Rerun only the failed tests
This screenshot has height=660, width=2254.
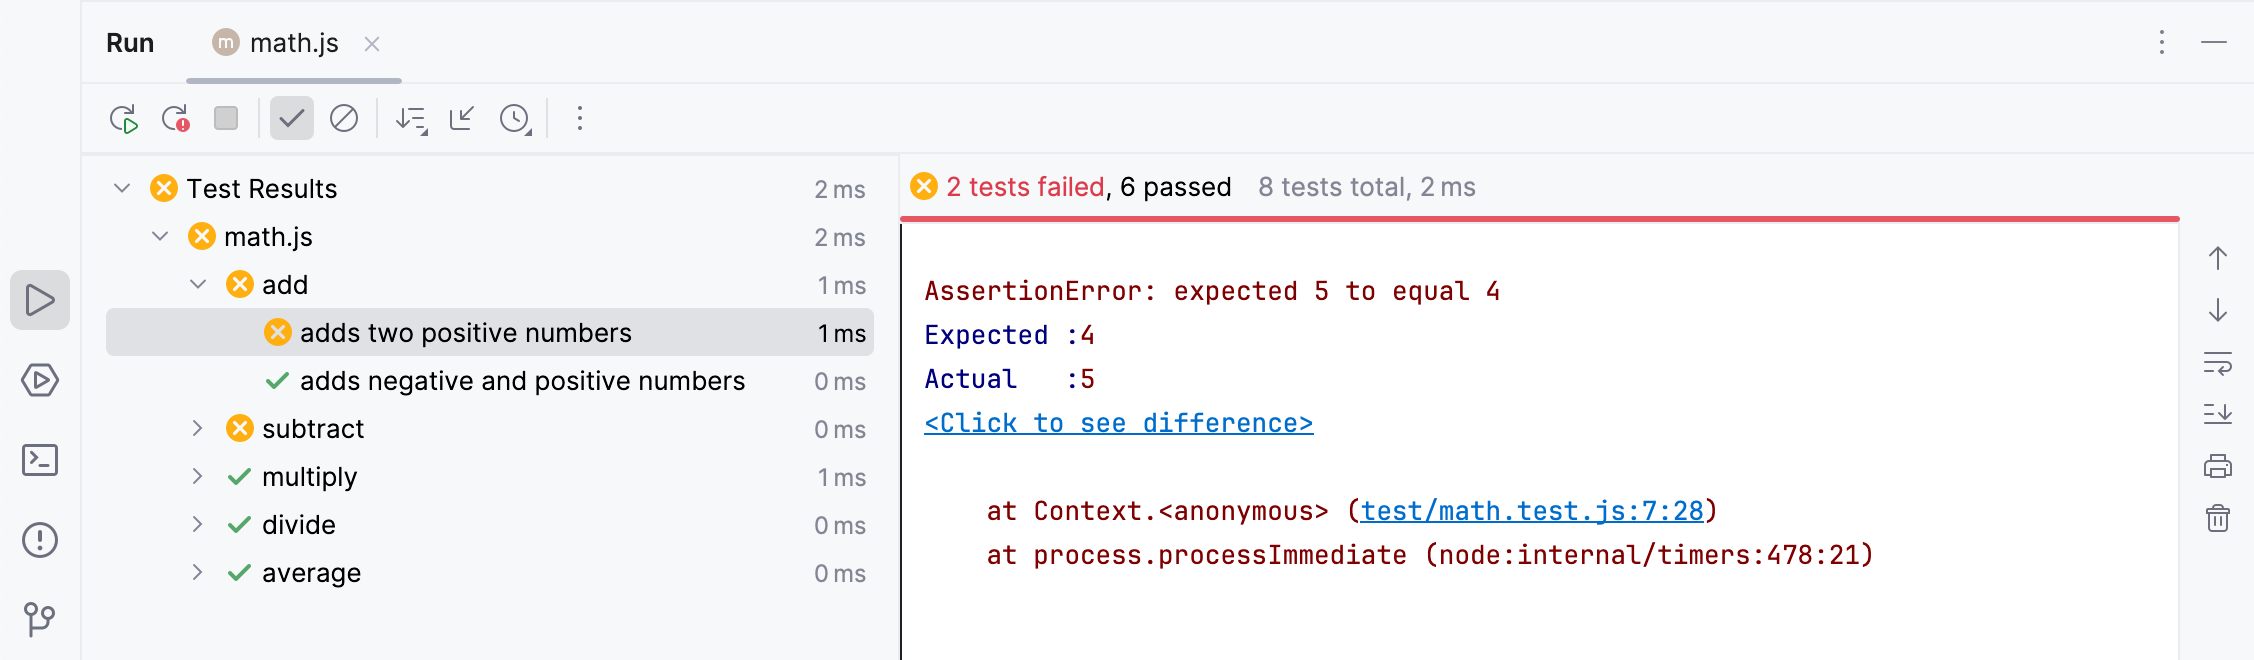177,118
